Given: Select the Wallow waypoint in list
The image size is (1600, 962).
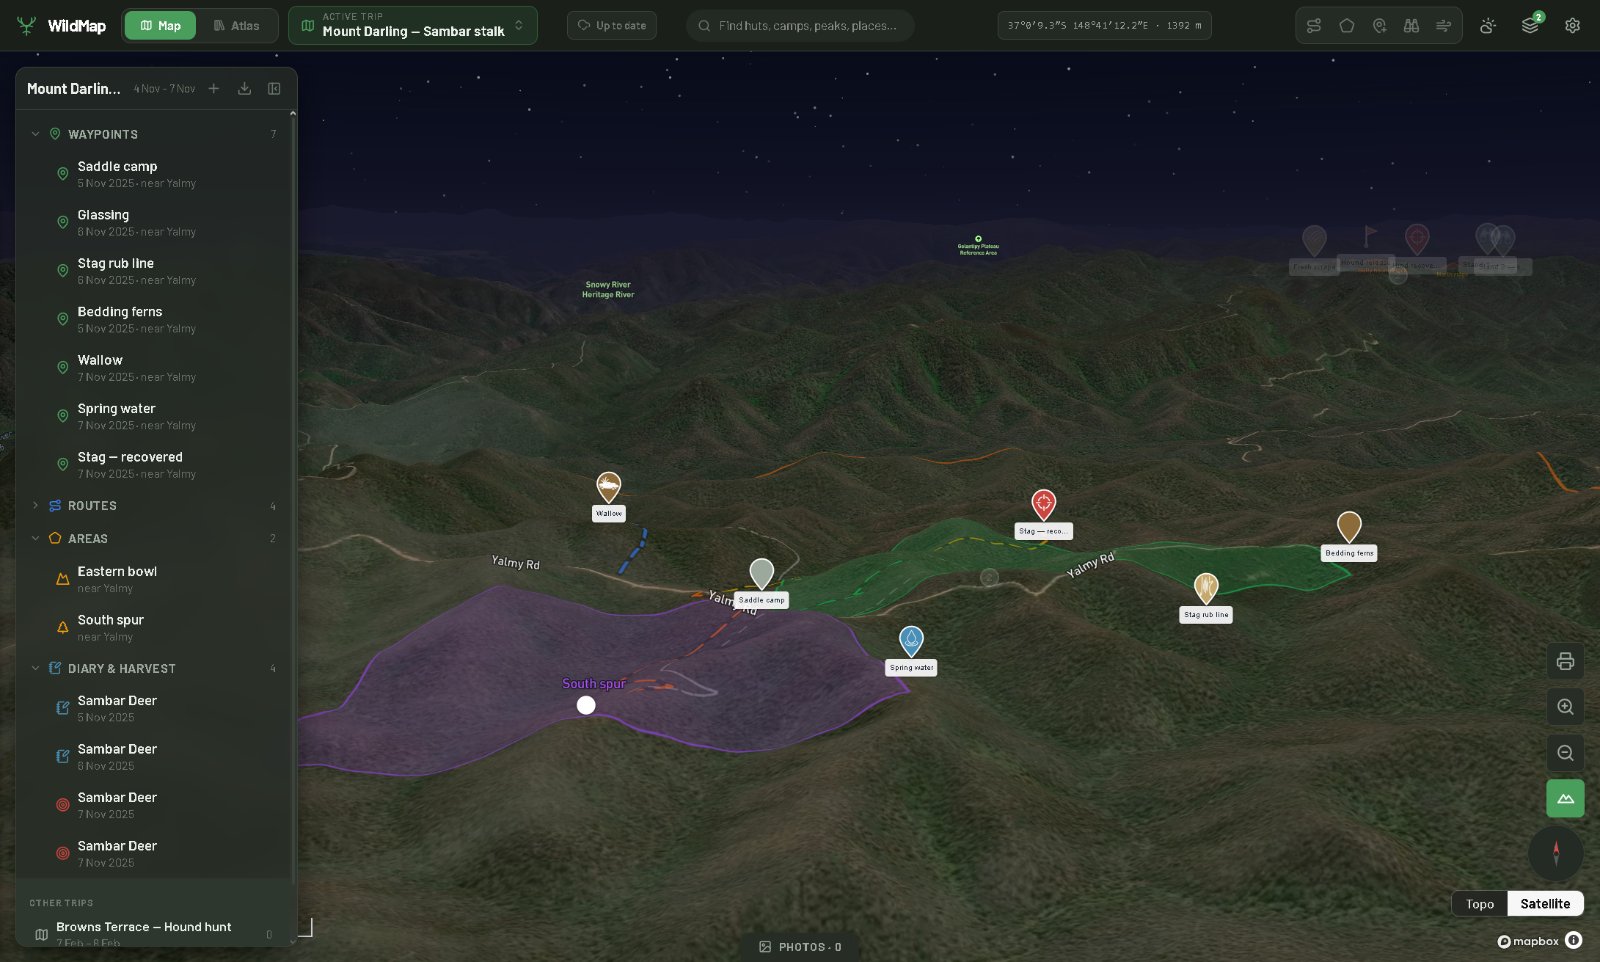Looking at the screenshot, I should point(155,368).
